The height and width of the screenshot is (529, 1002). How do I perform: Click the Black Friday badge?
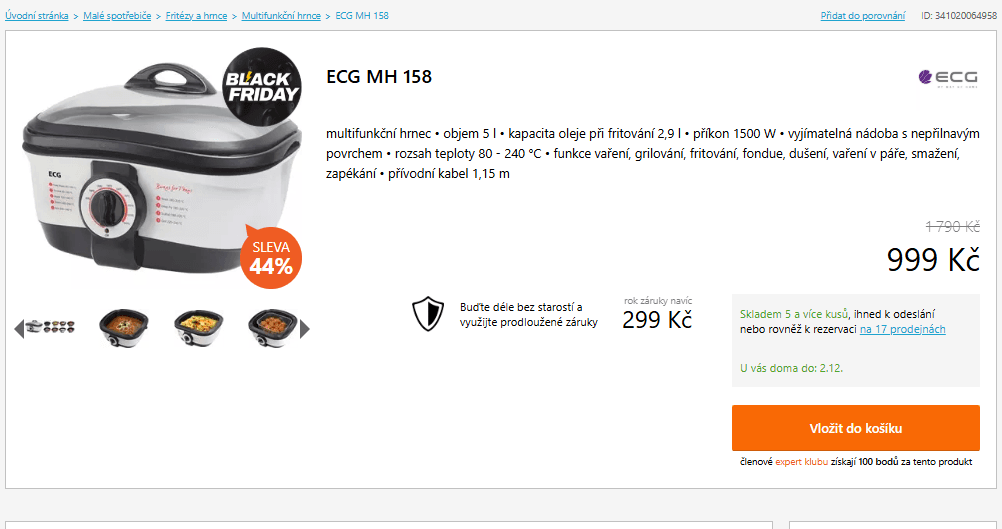click(x=261, y=87)
